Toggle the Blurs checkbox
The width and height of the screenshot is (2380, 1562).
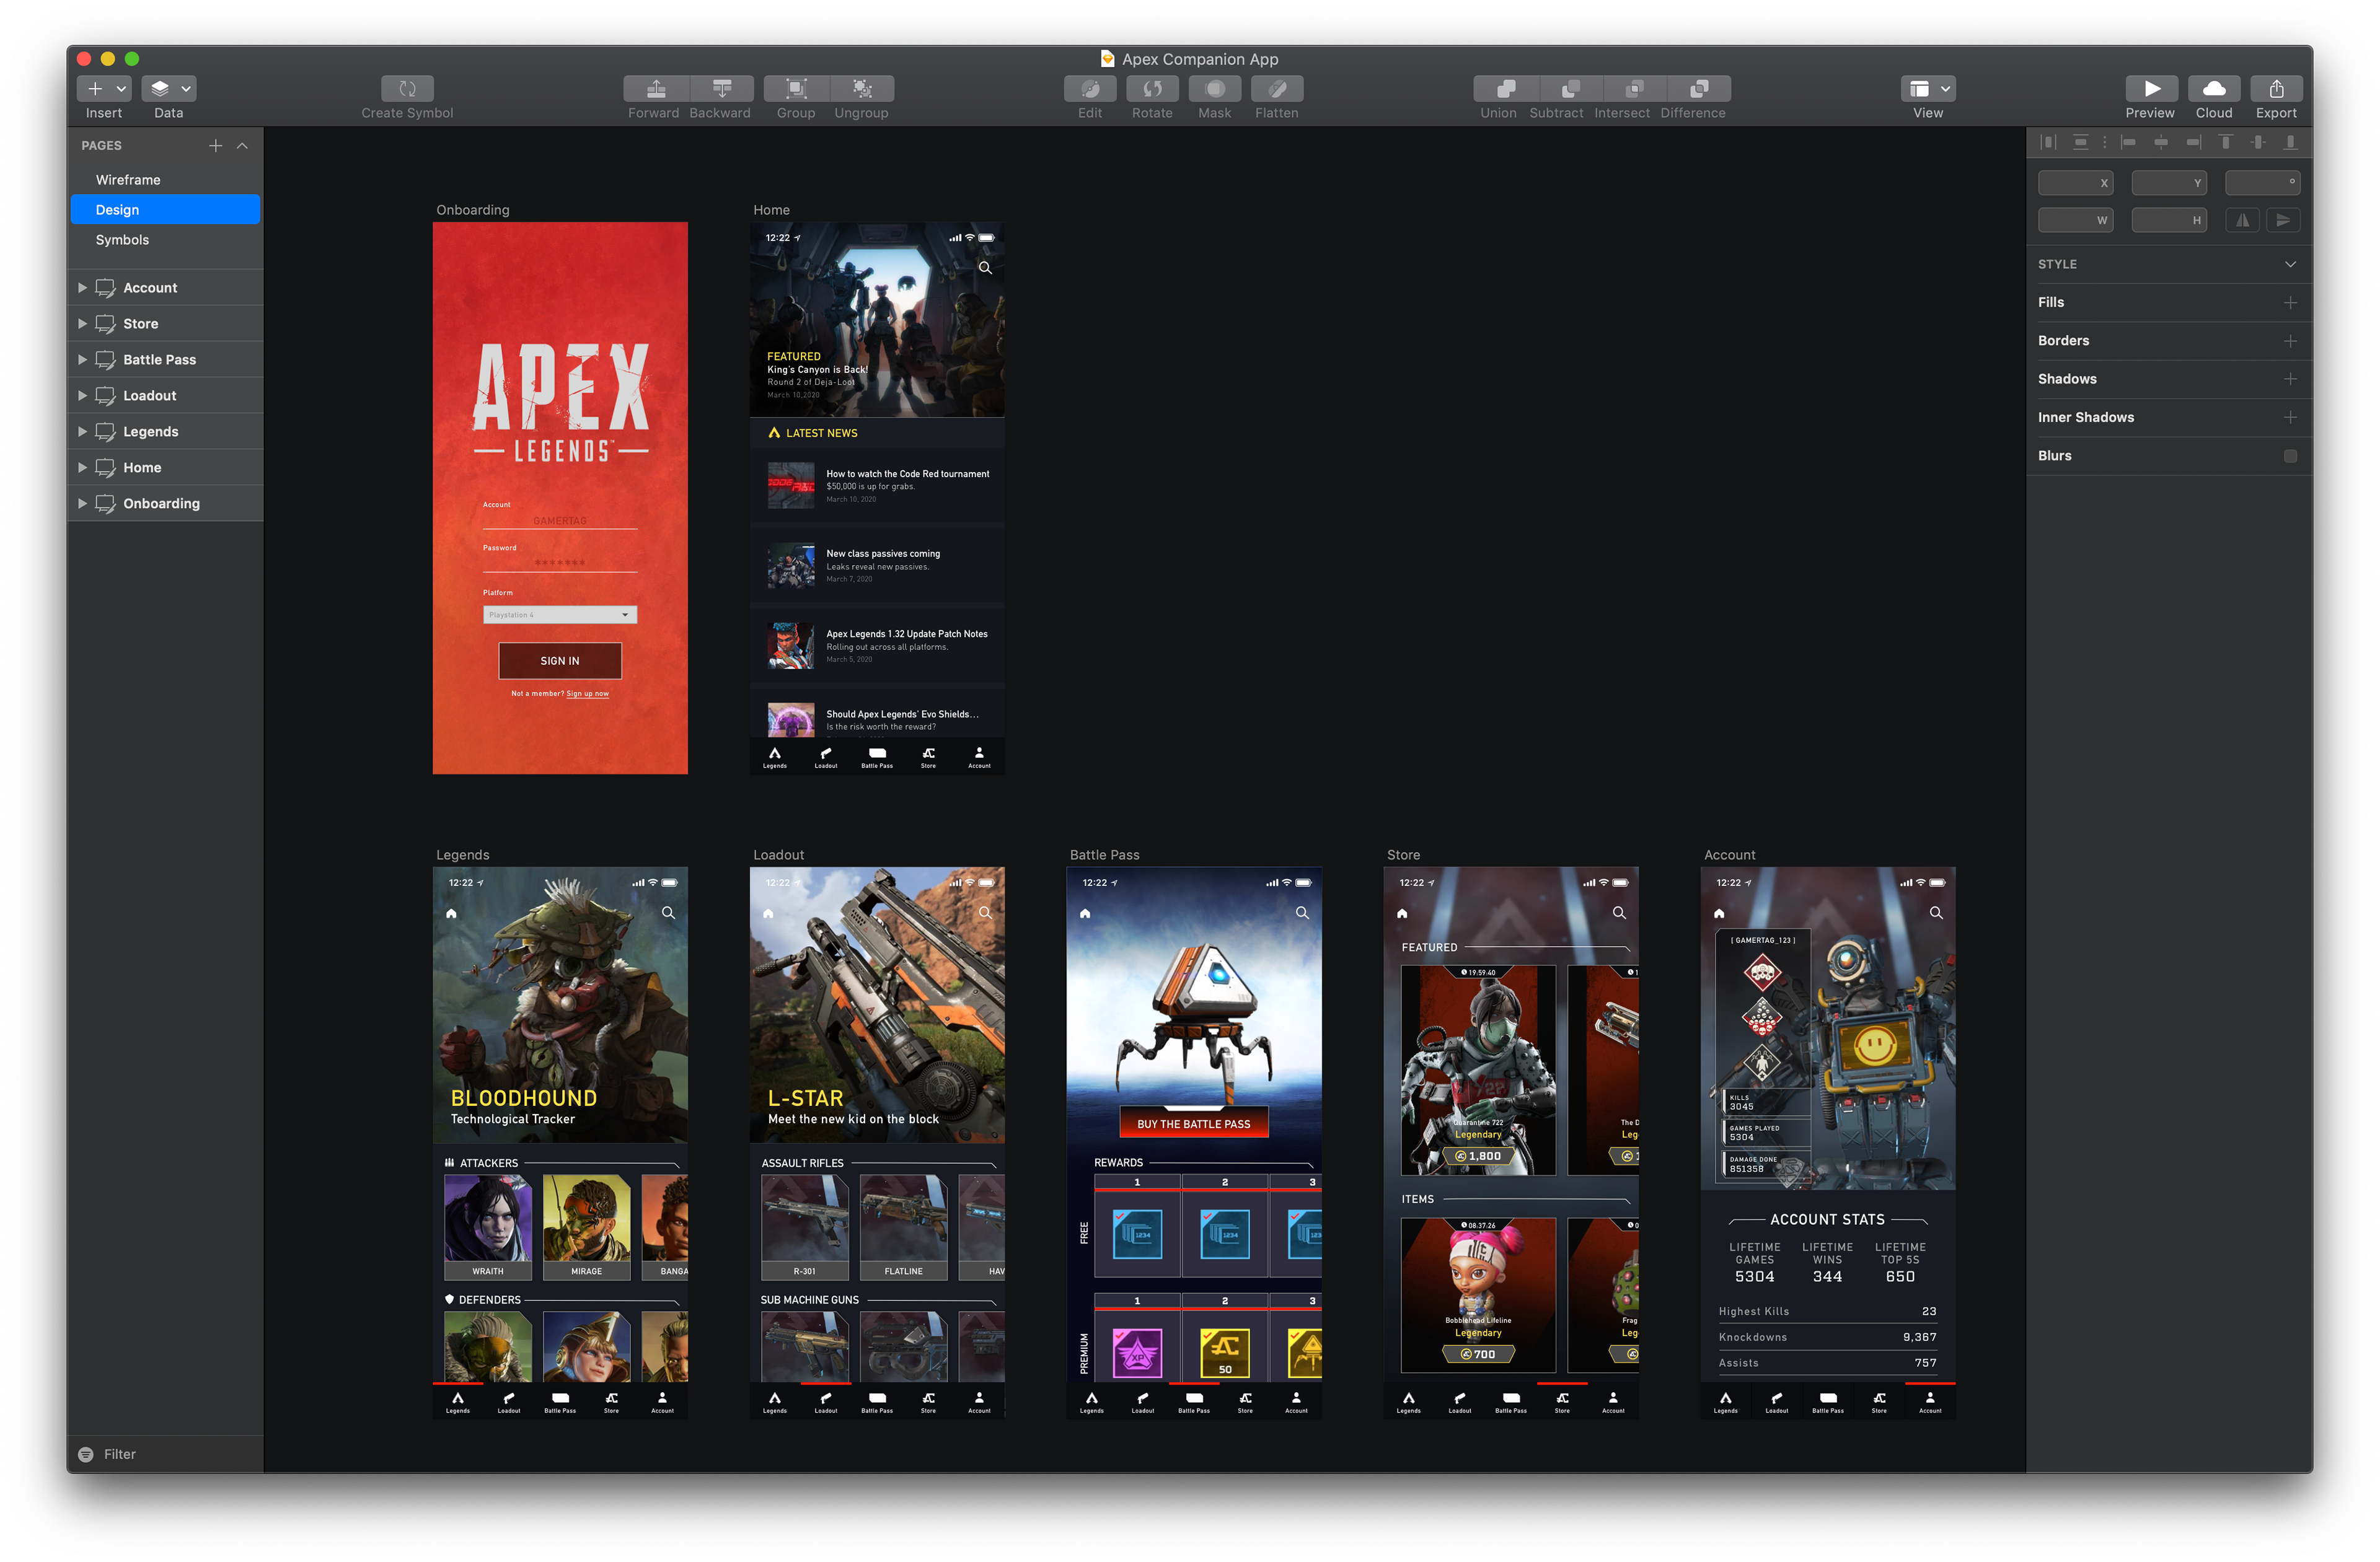point(2290,456)
